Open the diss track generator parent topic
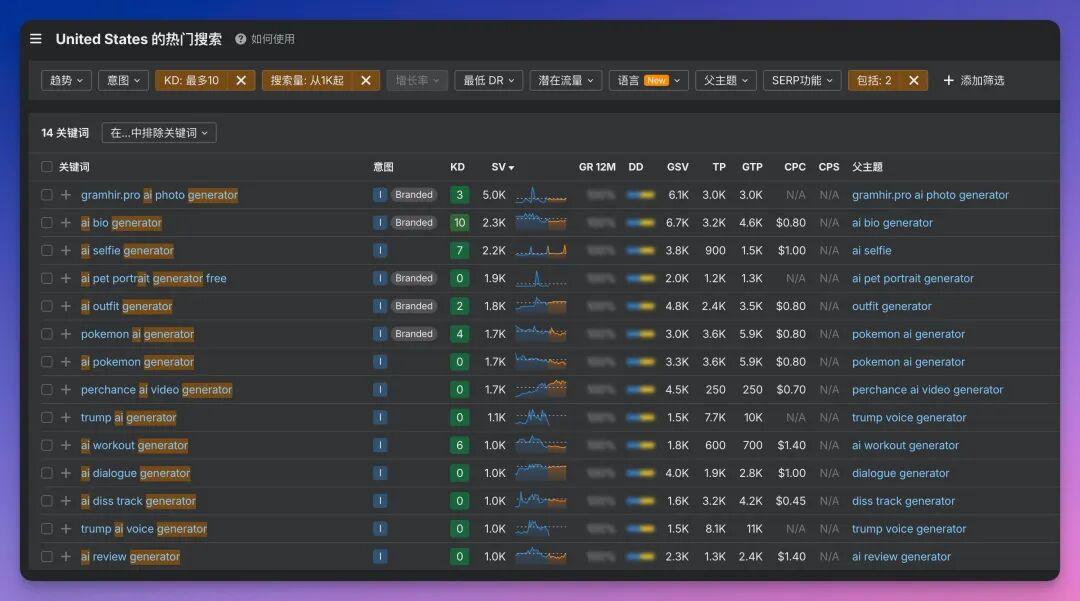This screenshot has width=1080, height=601. pyautogui.click(x=903, y=501)
